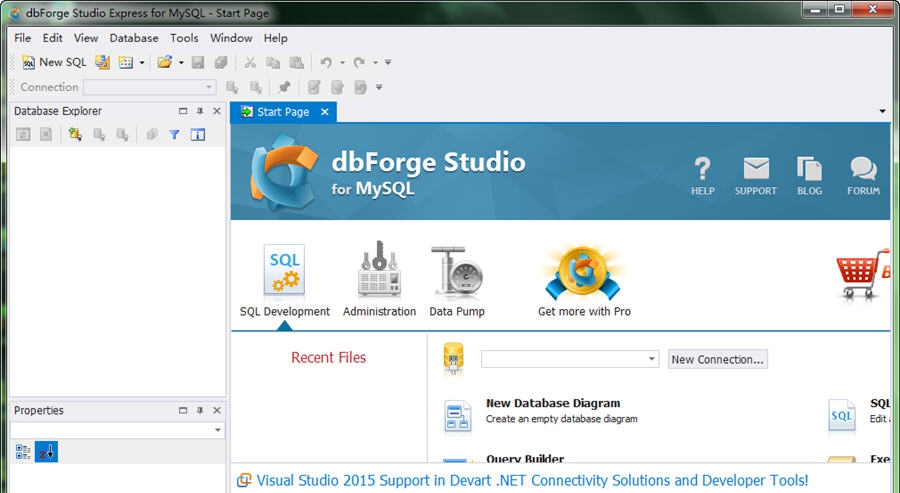Click the Categorized view icon in Properties

[23, 452]
